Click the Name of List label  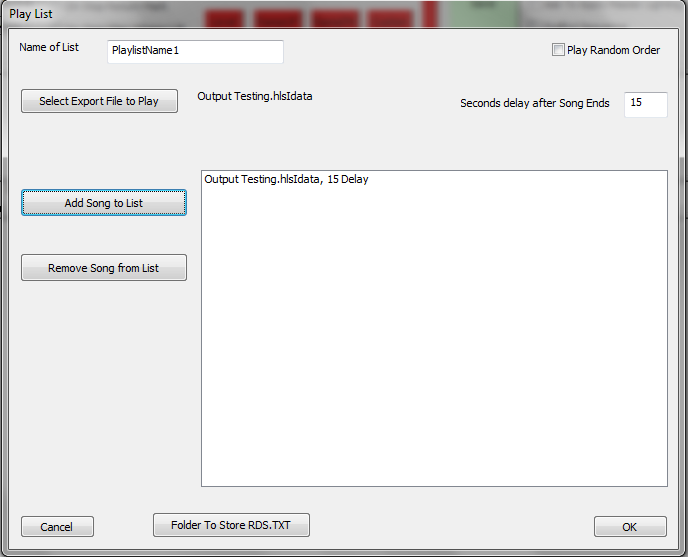[x=49, y=47]
